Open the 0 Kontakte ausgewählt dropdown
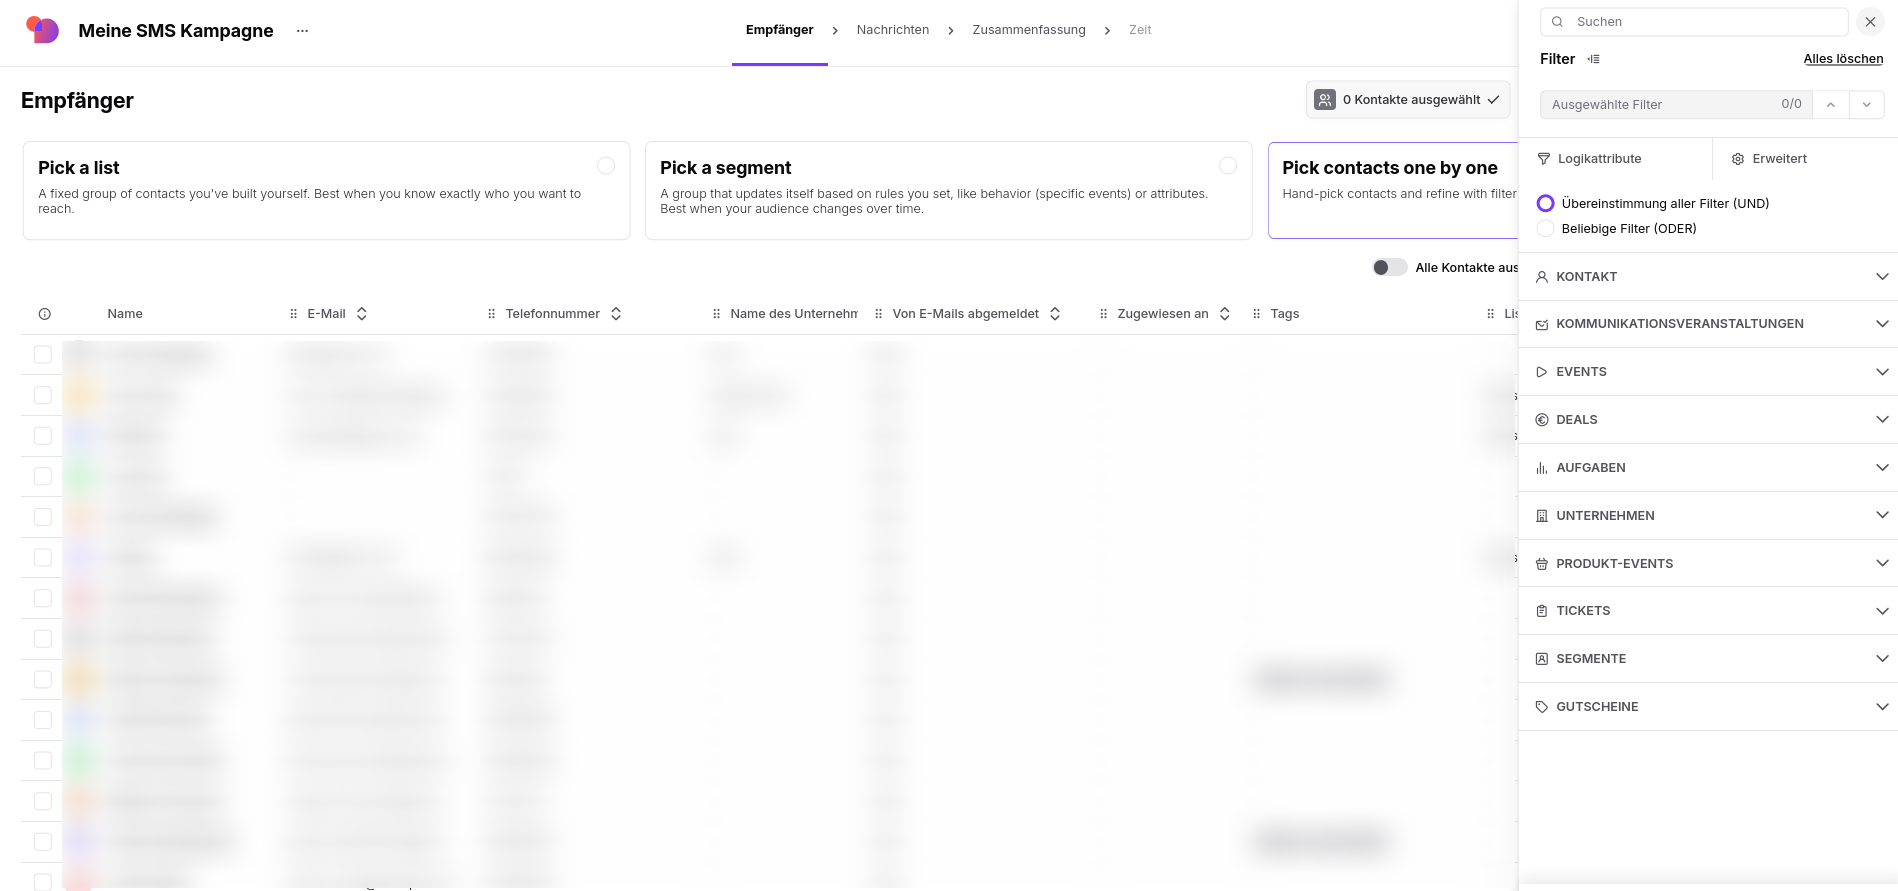The height and width of the screenshot is (891, 1898). tap(1408, 100)
